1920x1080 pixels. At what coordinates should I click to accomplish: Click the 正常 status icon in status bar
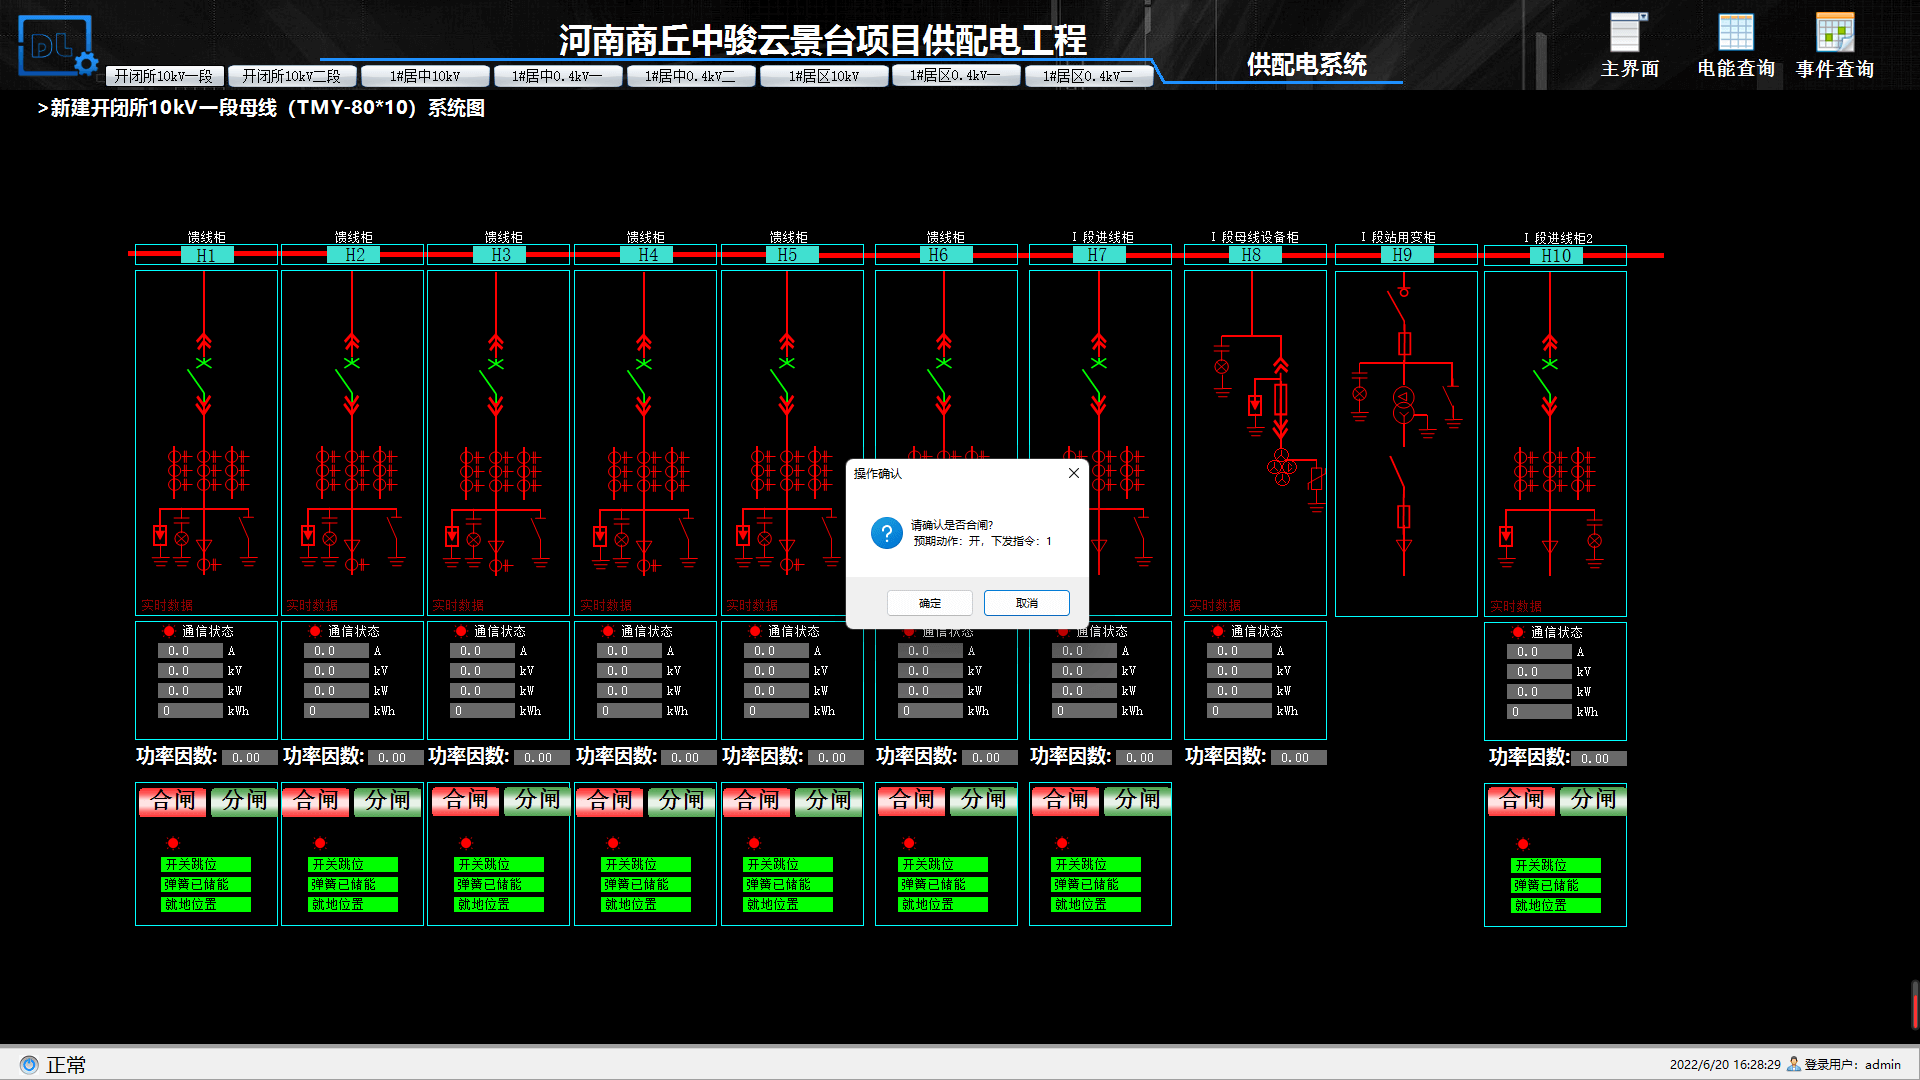coord(29,1065)
